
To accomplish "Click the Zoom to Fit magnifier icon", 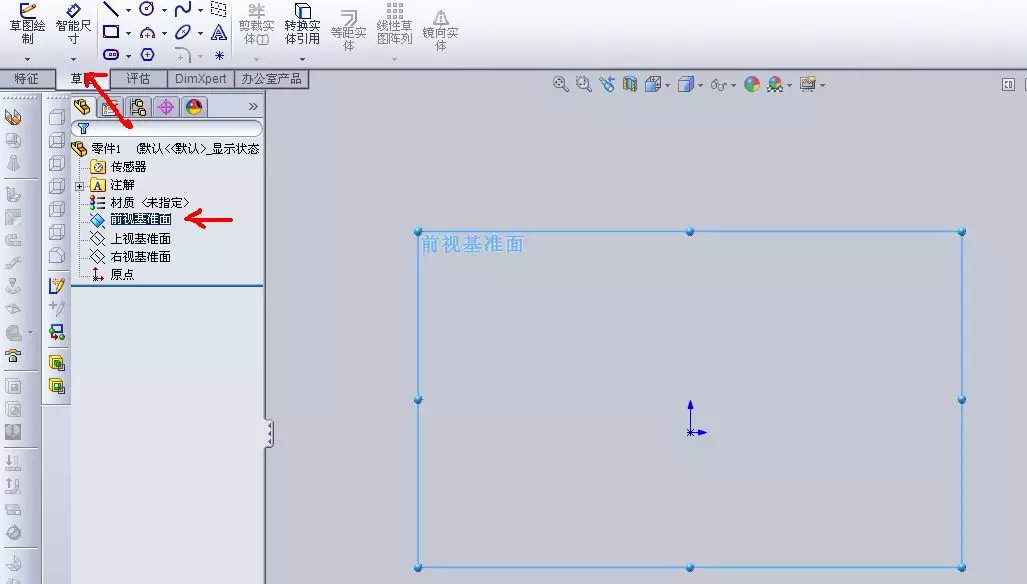I will (x=560, y=84).
